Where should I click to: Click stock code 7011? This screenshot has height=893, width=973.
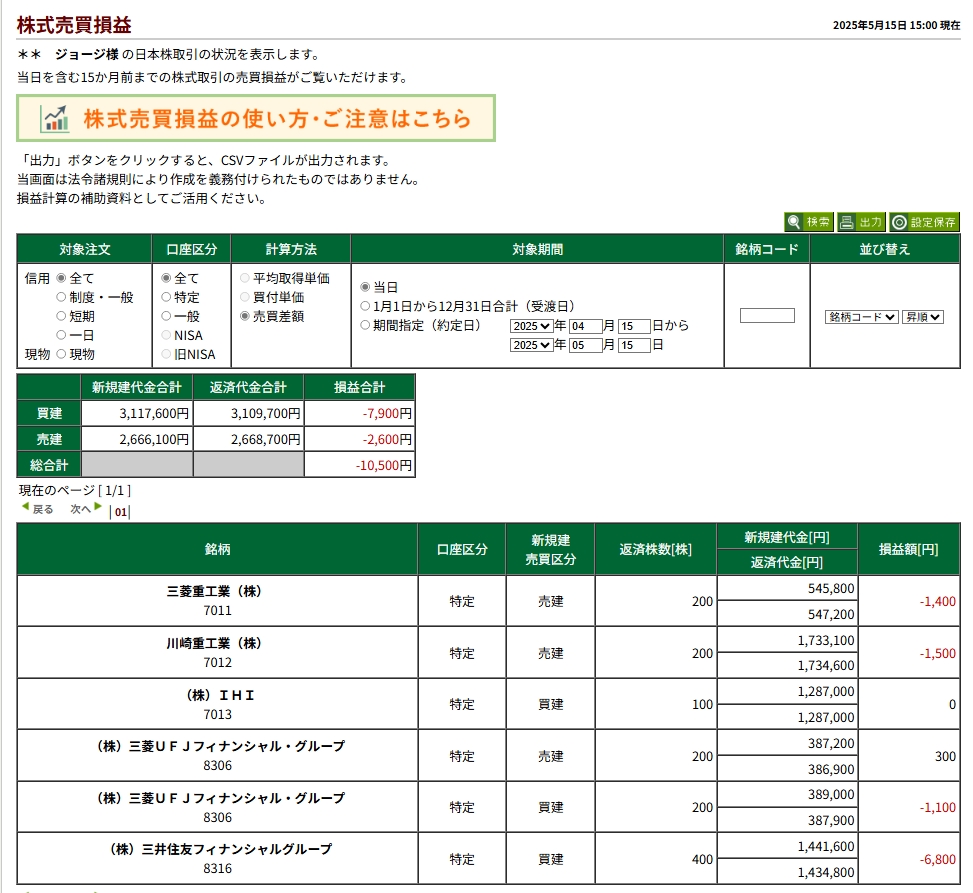(x=217, y=611)
